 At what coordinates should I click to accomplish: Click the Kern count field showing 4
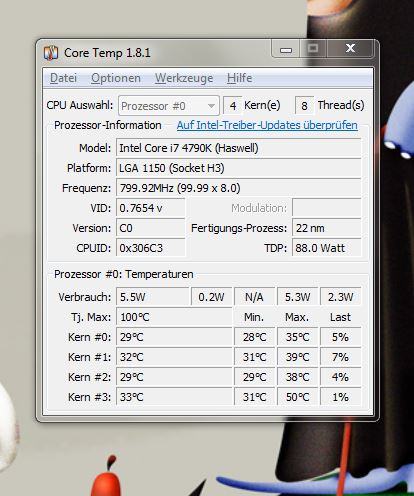point(232,106)
